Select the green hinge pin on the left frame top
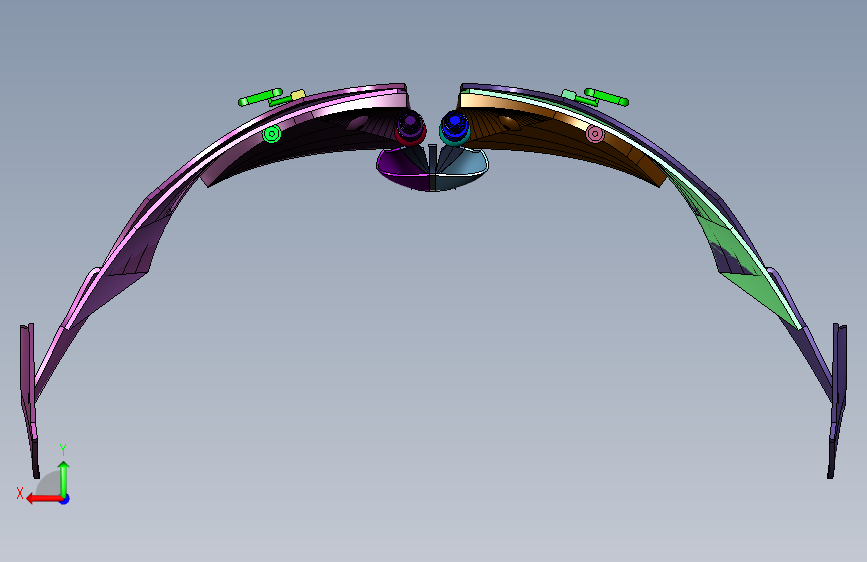 (260, 97)
